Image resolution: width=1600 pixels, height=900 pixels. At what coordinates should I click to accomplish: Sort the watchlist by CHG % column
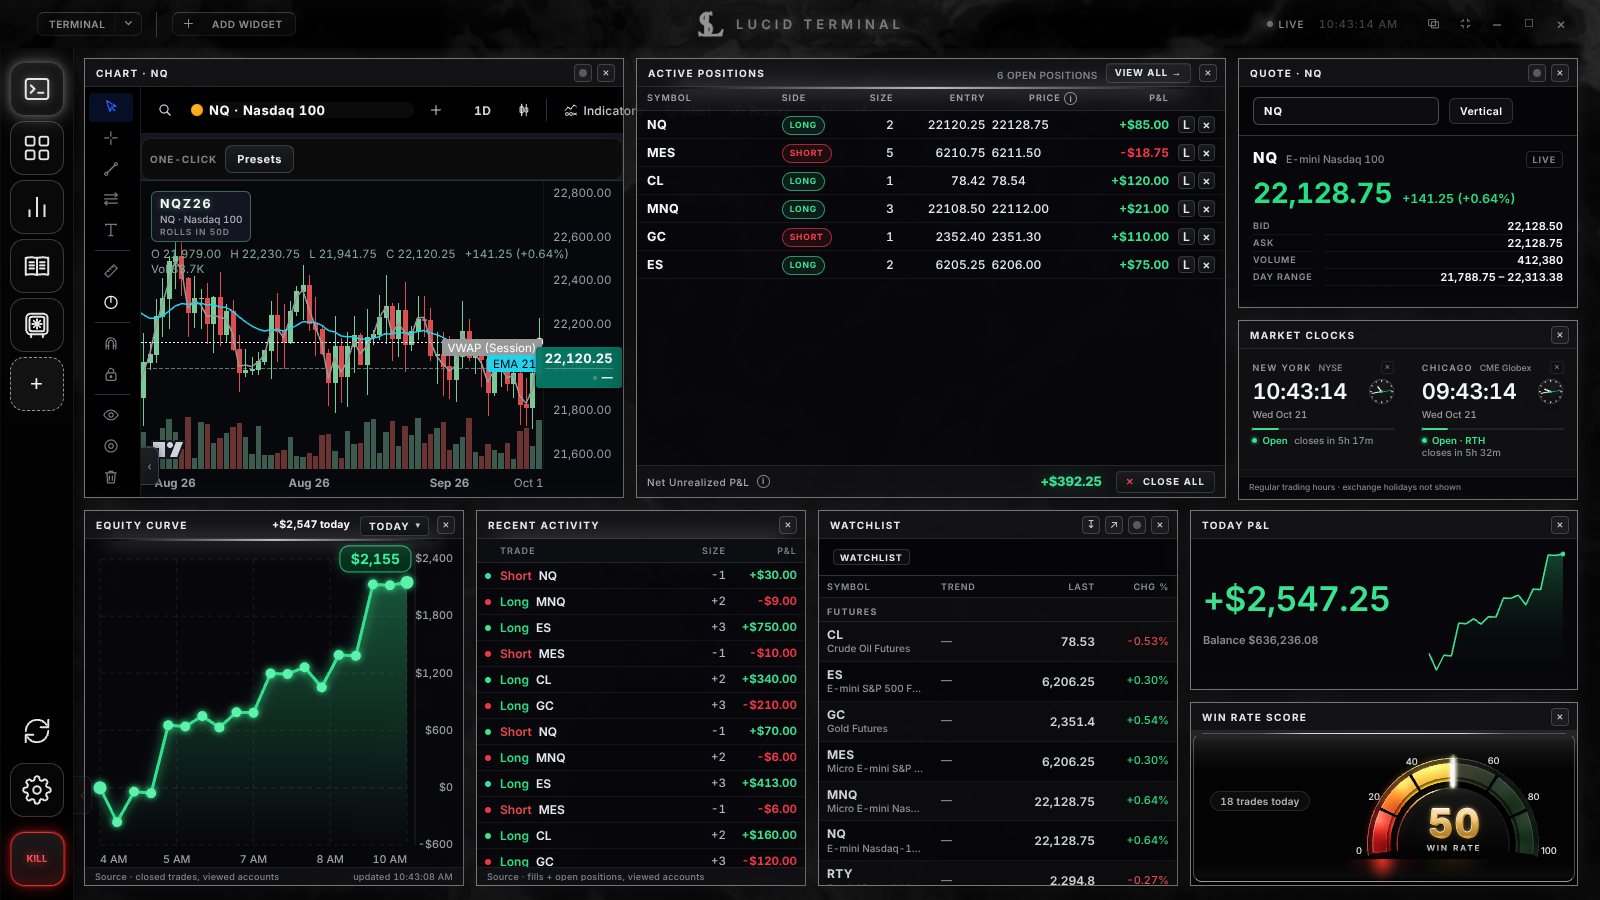(x=1150, y=587)
